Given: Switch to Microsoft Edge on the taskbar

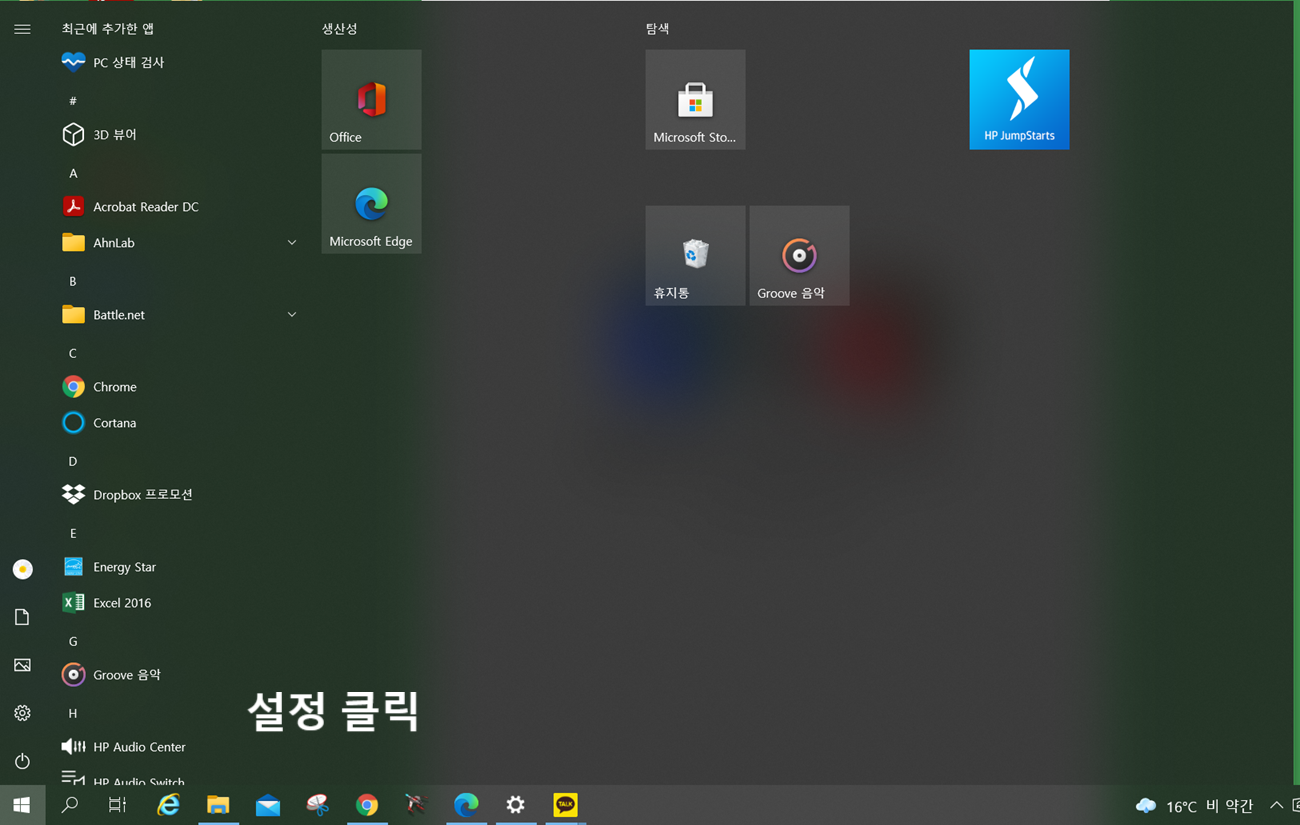Looking at the screenshot, I should pyautogui.click(x=466, y=805).
